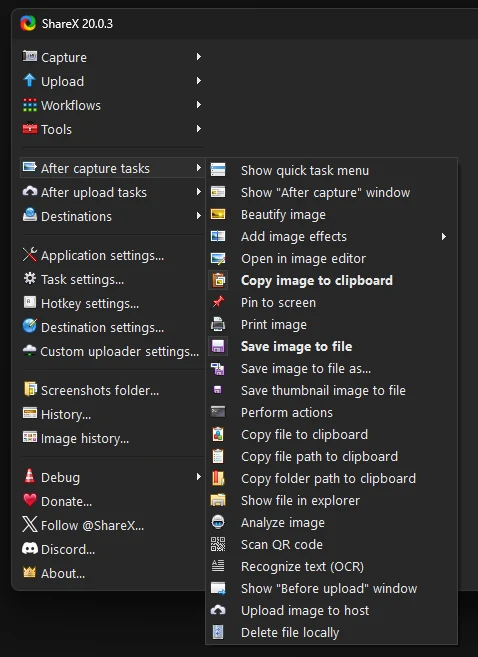
Task: Click the After capture tasks label
Action: [95, 168]
